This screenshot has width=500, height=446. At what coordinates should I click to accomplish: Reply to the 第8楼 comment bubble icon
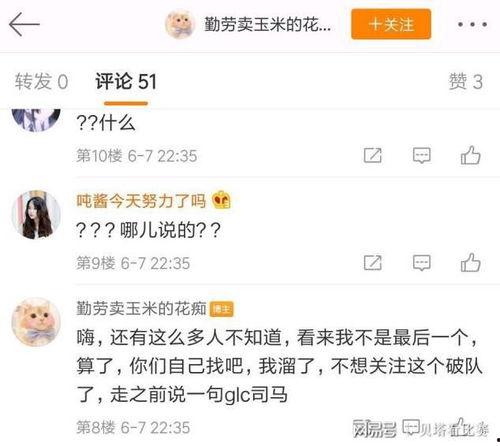[x=411, y=427]
